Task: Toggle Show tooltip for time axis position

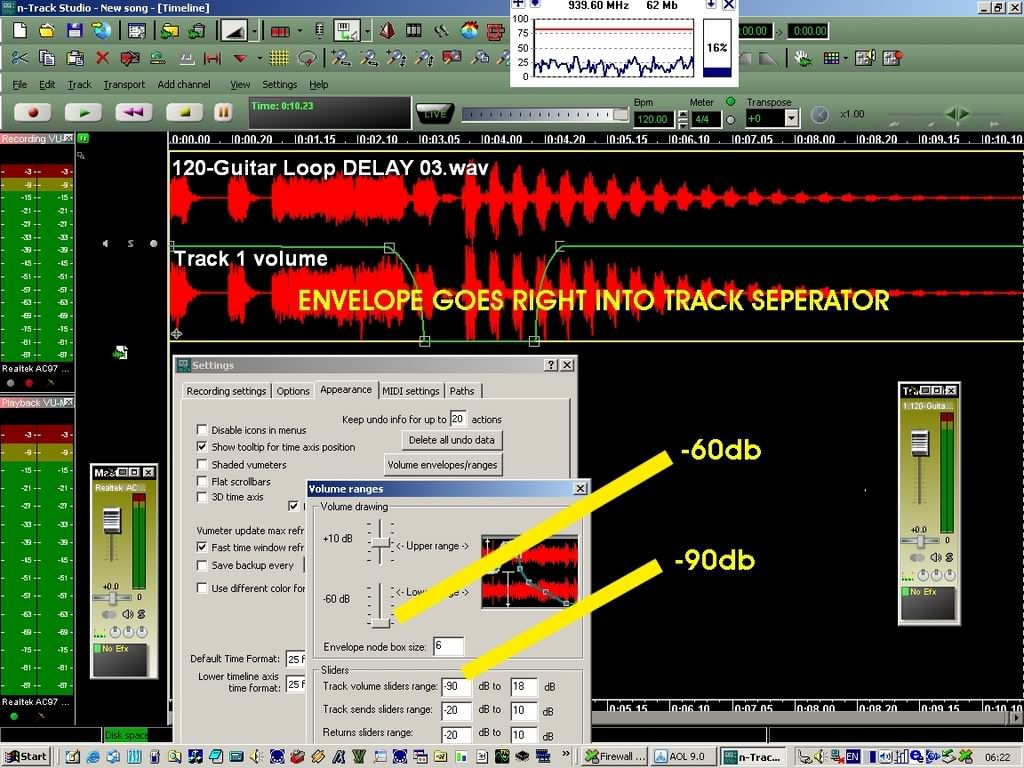Action: click(202, 447)
